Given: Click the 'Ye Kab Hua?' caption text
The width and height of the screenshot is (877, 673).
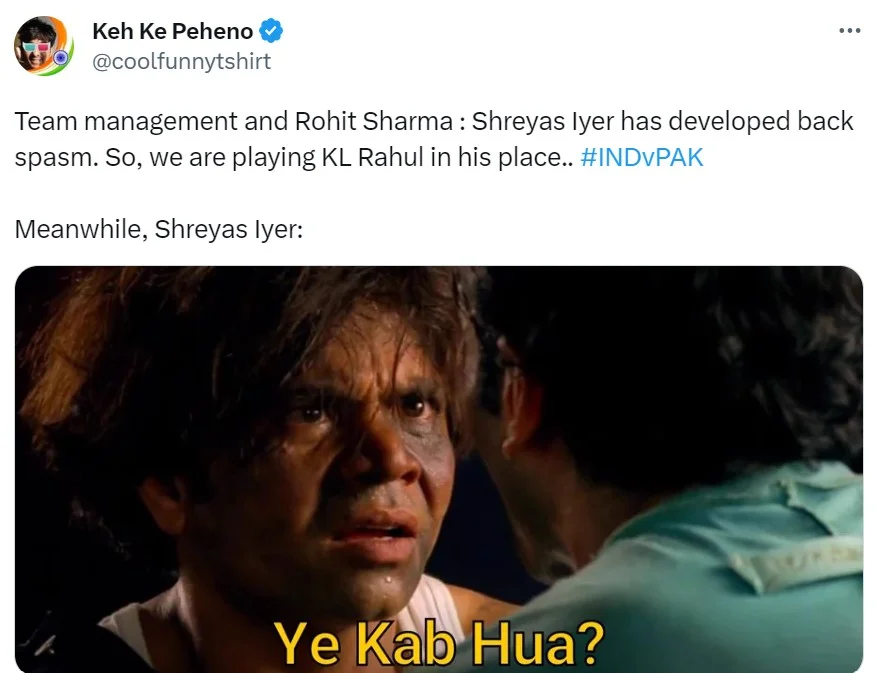Looking at the screenshot, I should [x=438, y=643].
